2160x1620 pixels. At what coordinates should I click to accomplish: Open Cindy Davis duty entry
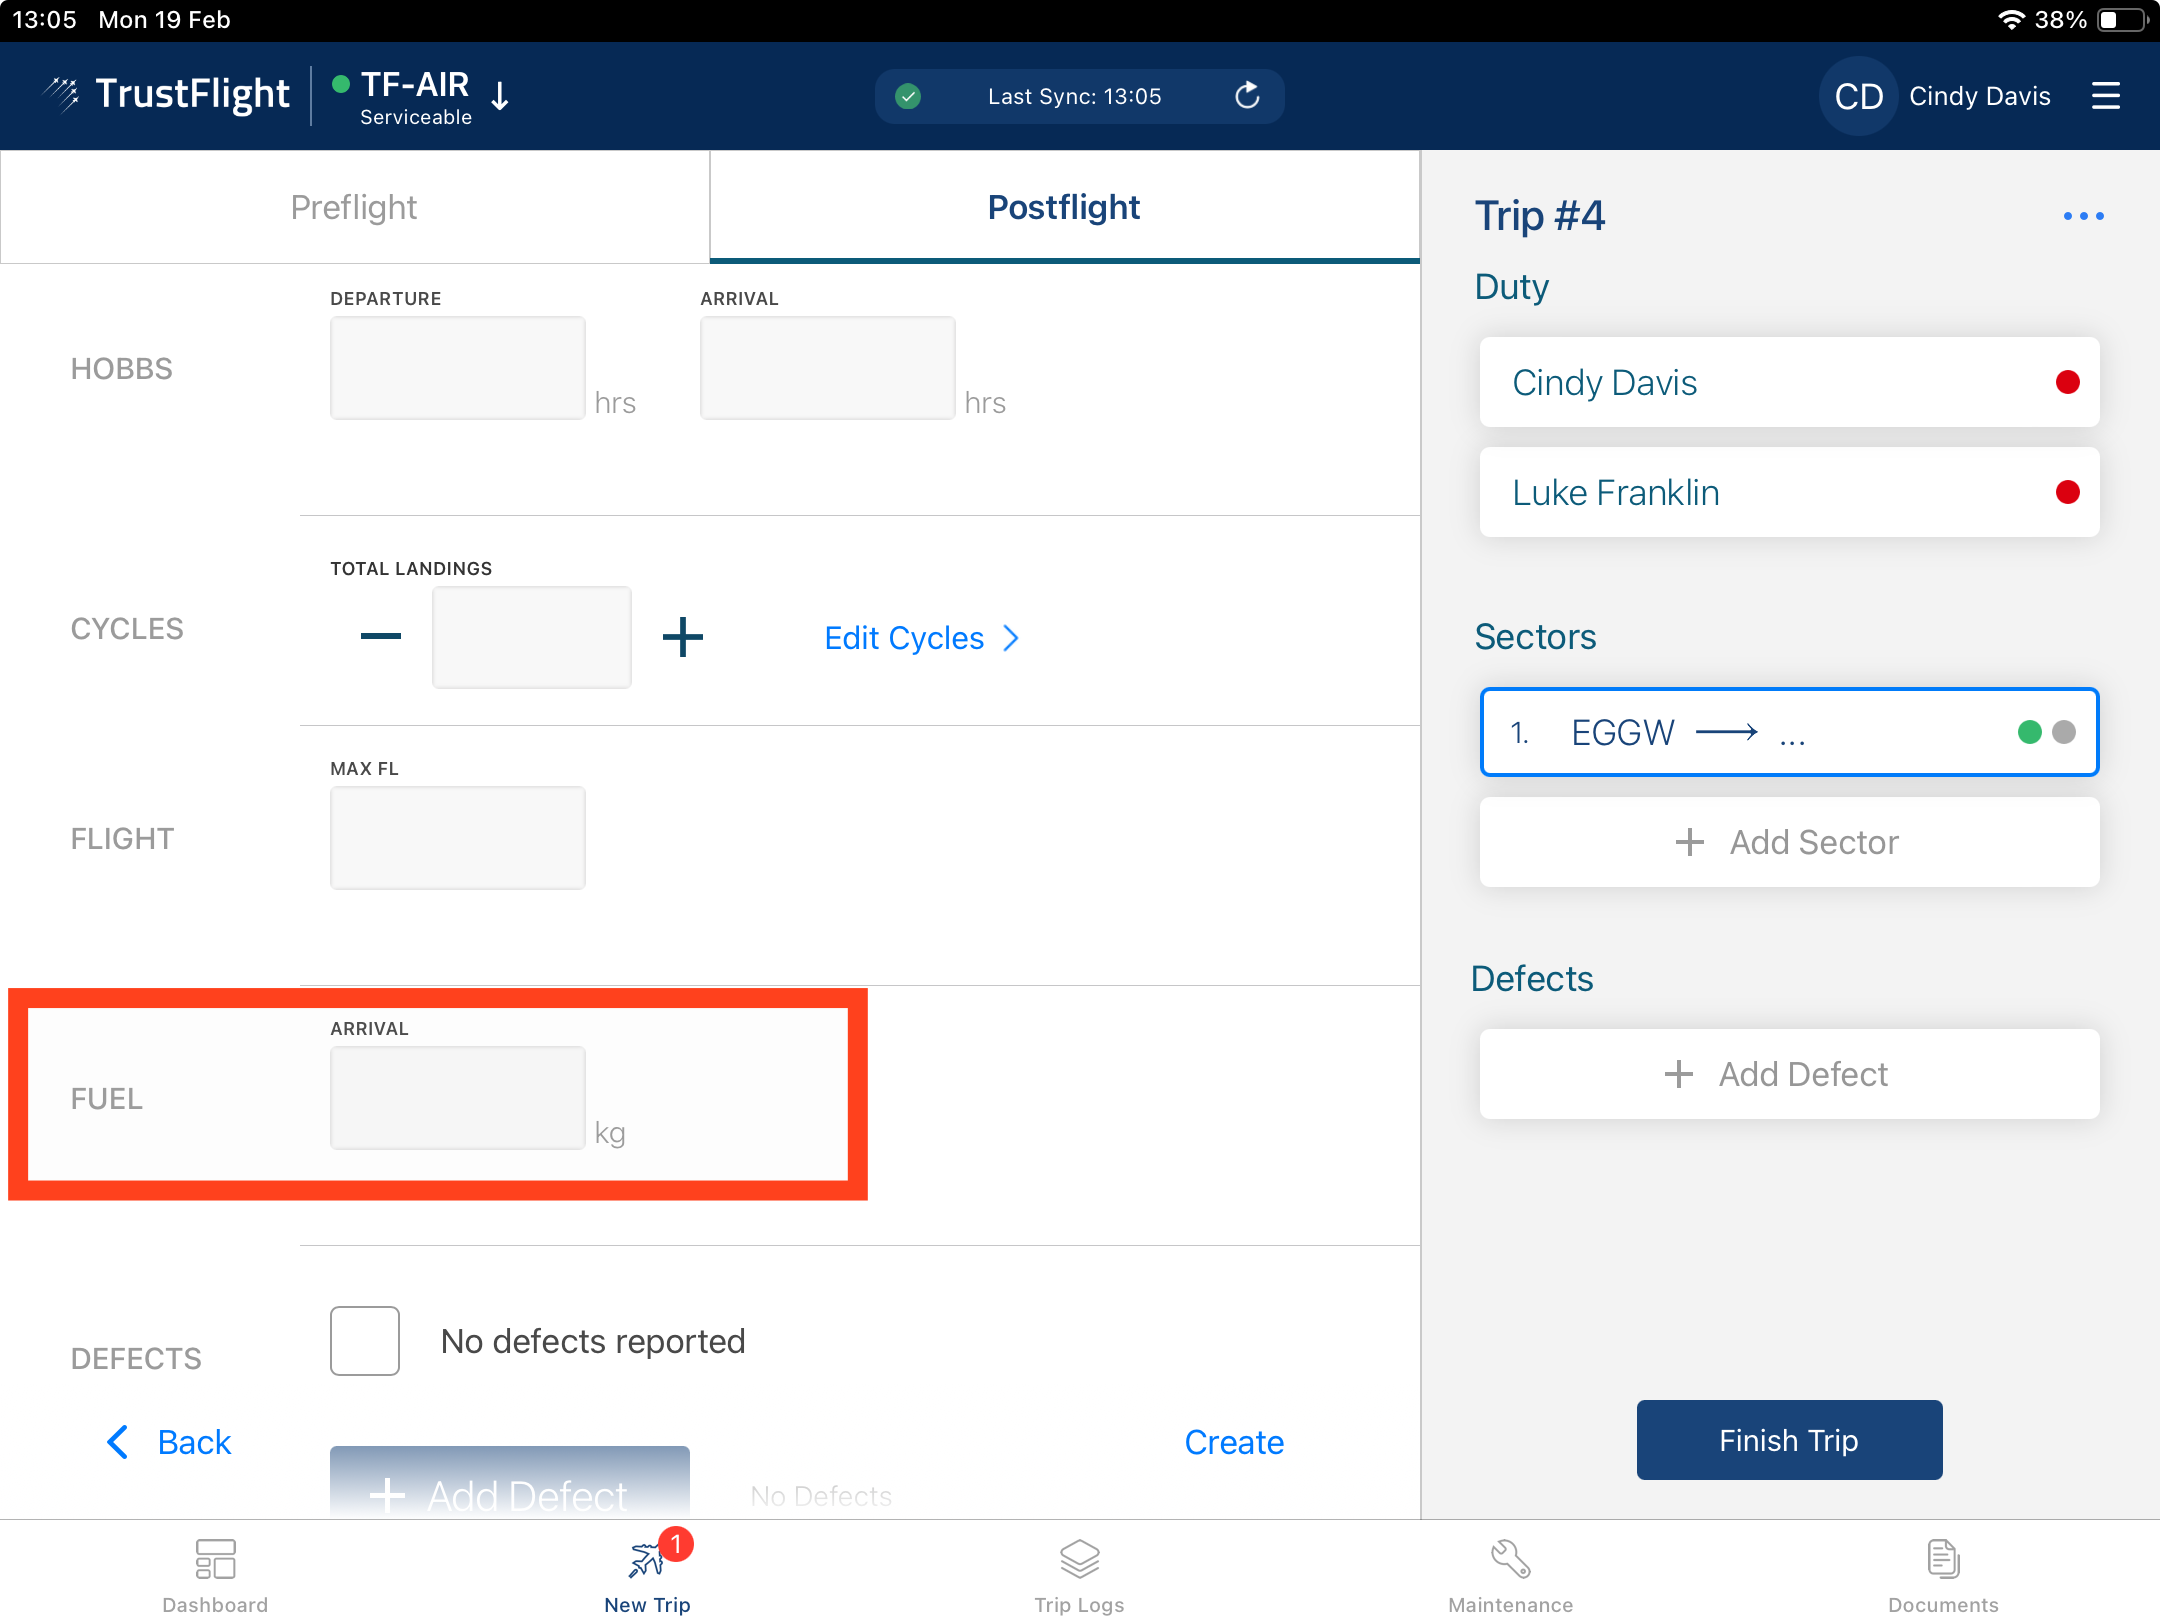click(1788, 383)
